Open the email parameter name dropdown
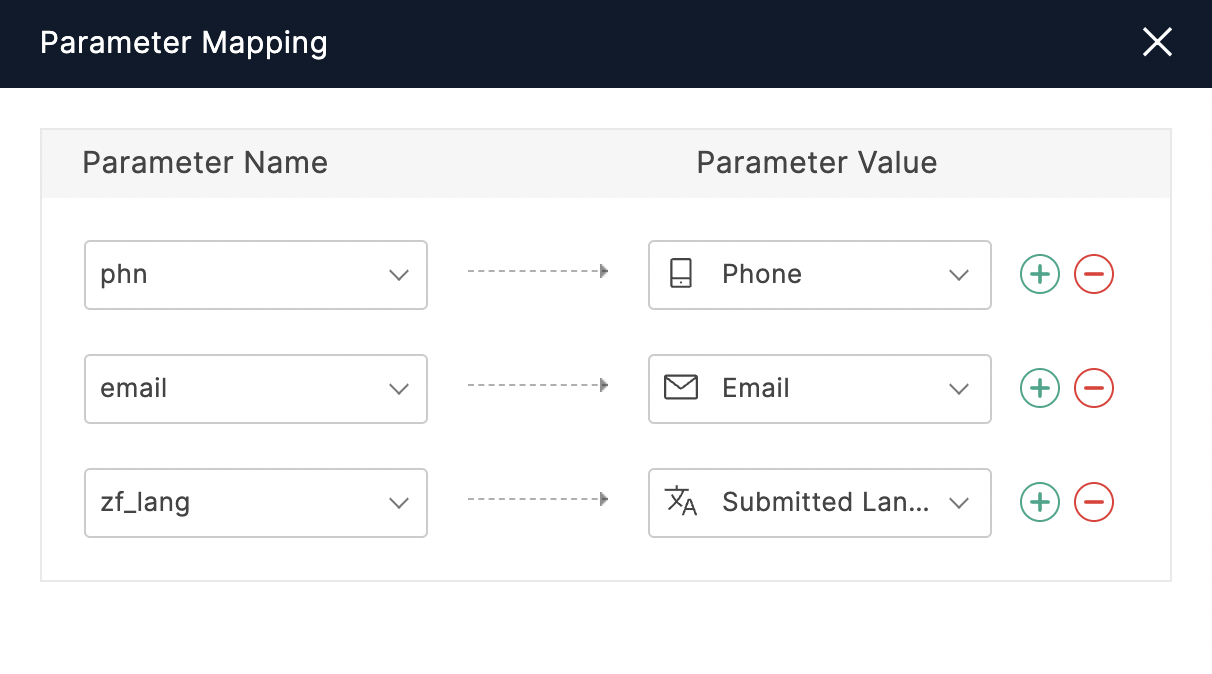Viewport: 1212px width, 674px height. point(256,388)
